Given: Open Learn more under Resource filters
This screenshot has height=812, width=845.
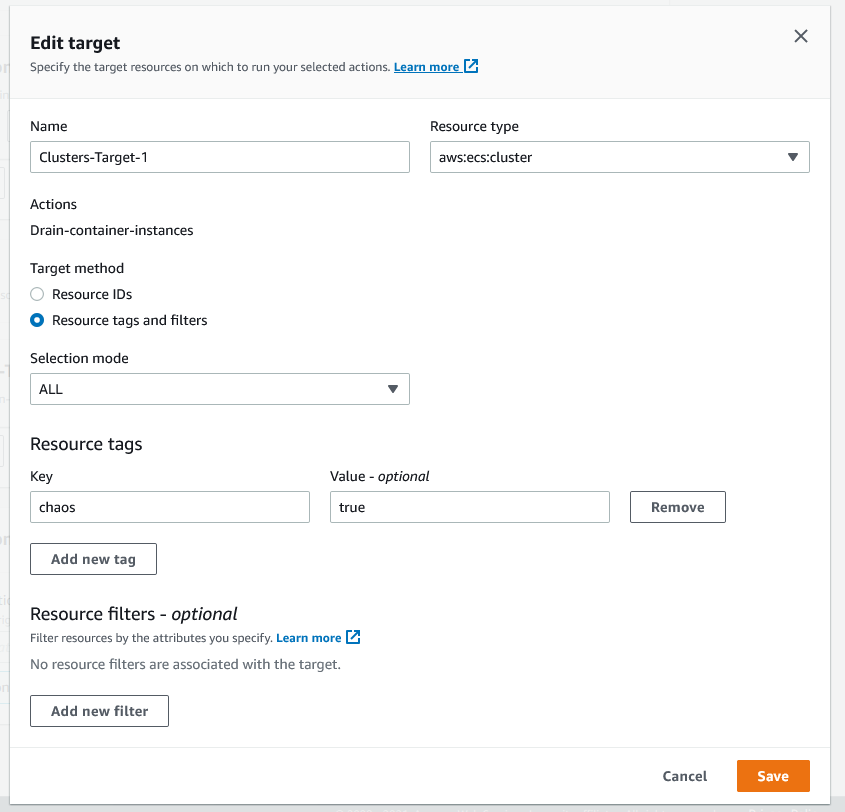Looking at the screenshot, I should 310,637.
